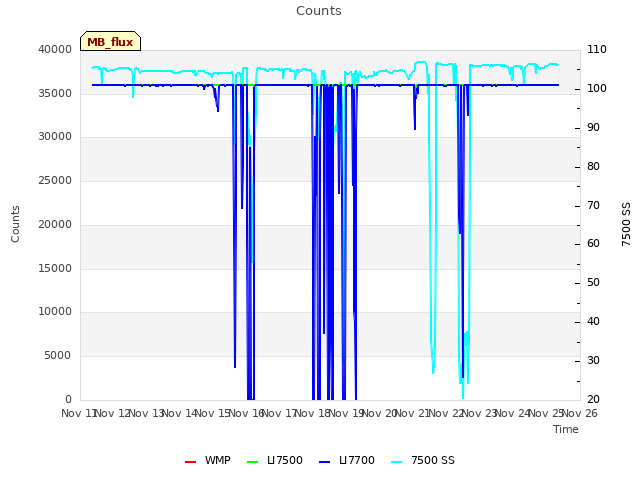Click the Nov 11 date tick label

[x=79, y=413]
